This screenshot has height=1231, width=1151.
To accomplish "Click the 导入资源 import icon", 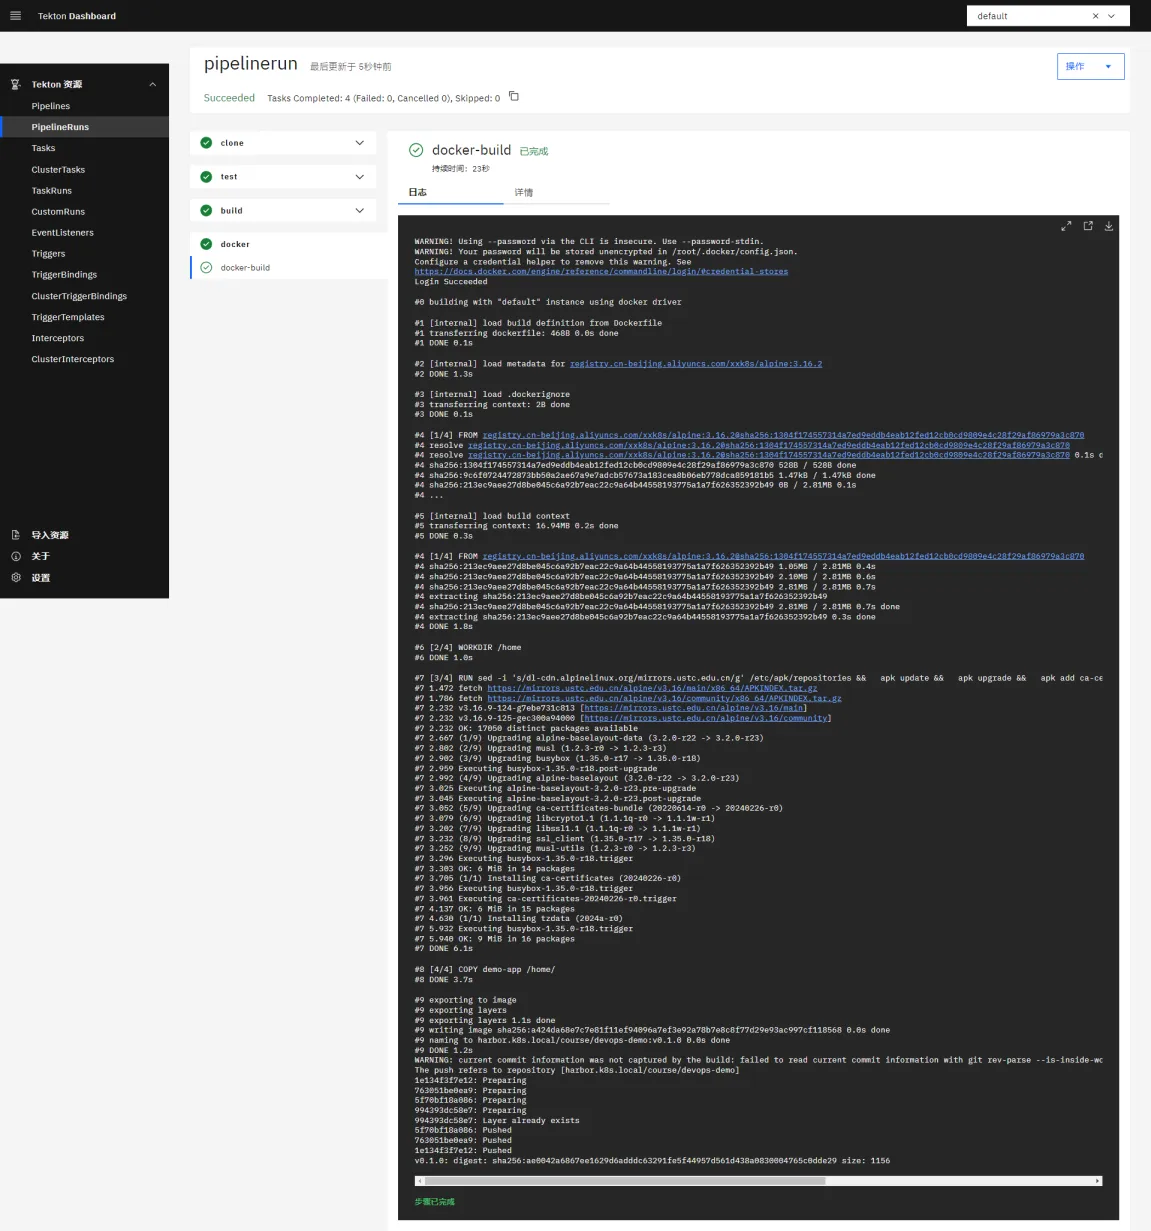I will coord(15,535).
